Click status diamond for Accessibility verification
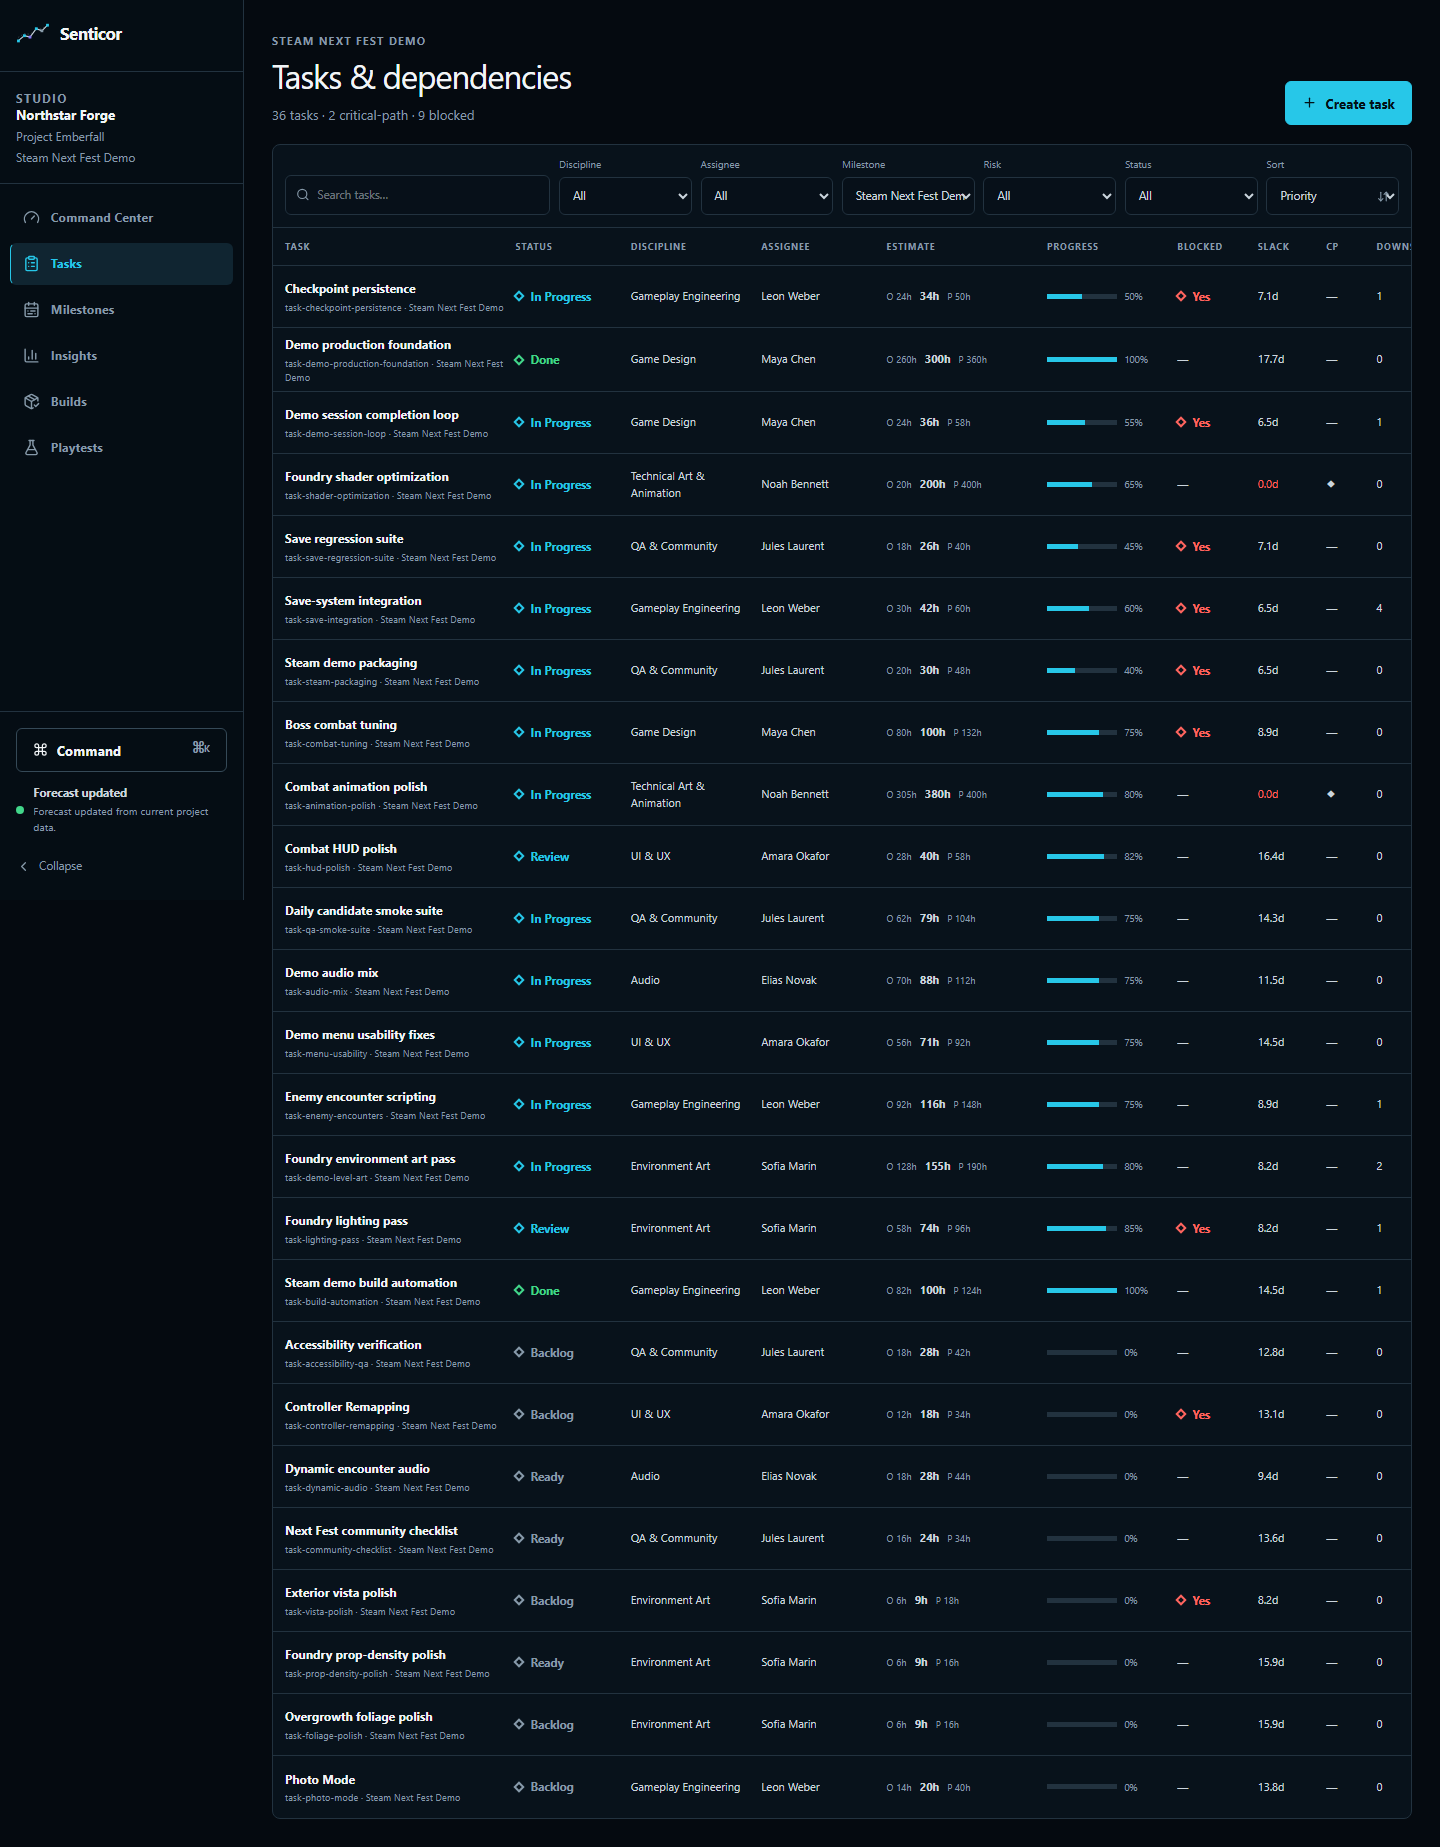The image size is (1440, 1847). coord(519,1352)
